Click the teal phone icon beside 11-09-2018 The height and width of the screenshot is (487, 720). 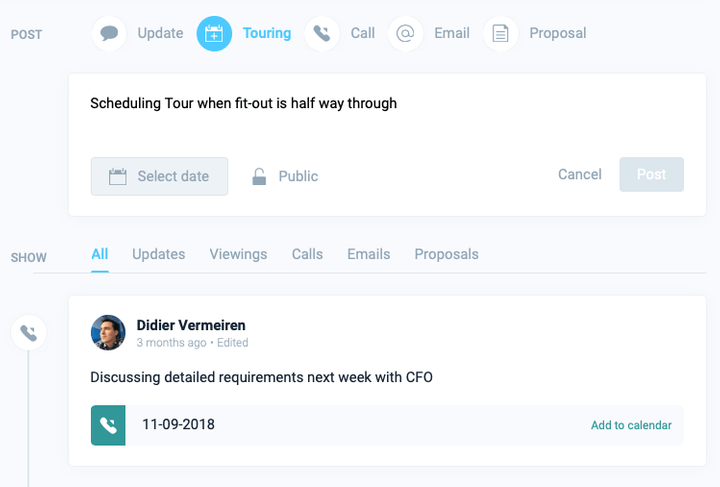pos(108,425)
